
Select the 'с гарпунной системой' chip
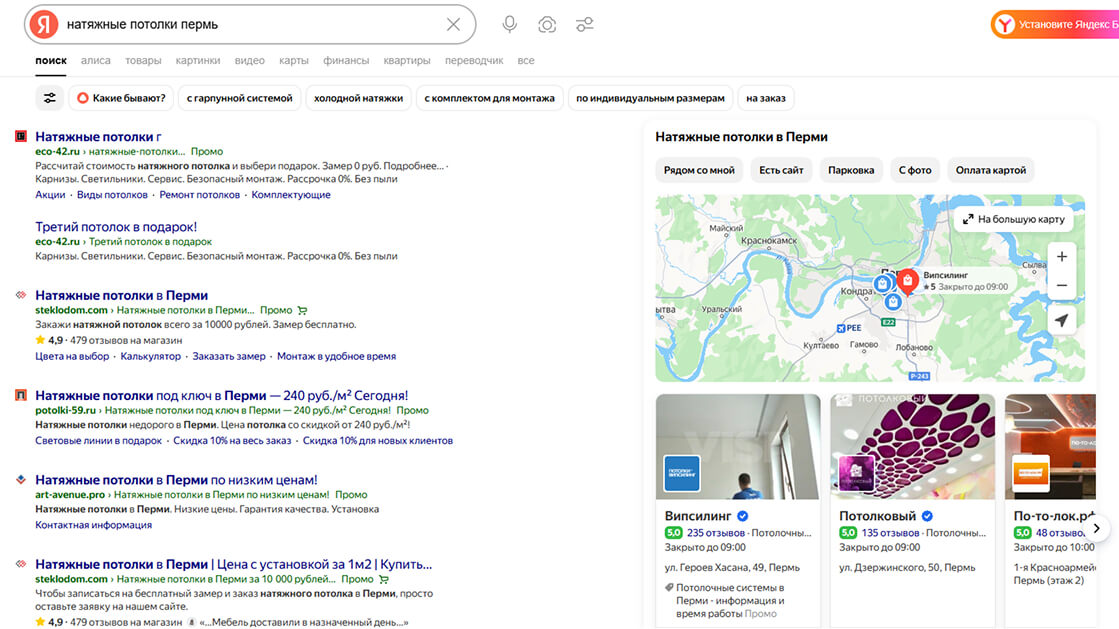240,98
